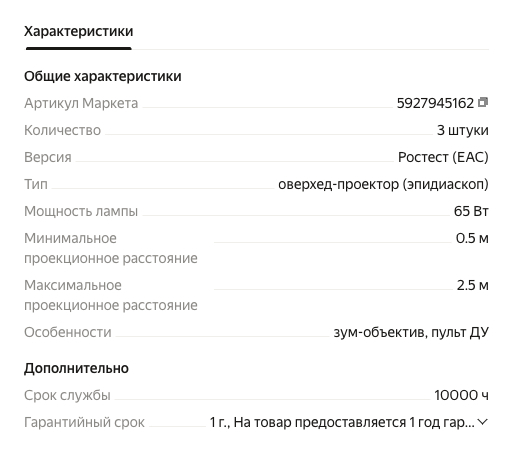Click the Срок службы value 10000 ч

461,395
